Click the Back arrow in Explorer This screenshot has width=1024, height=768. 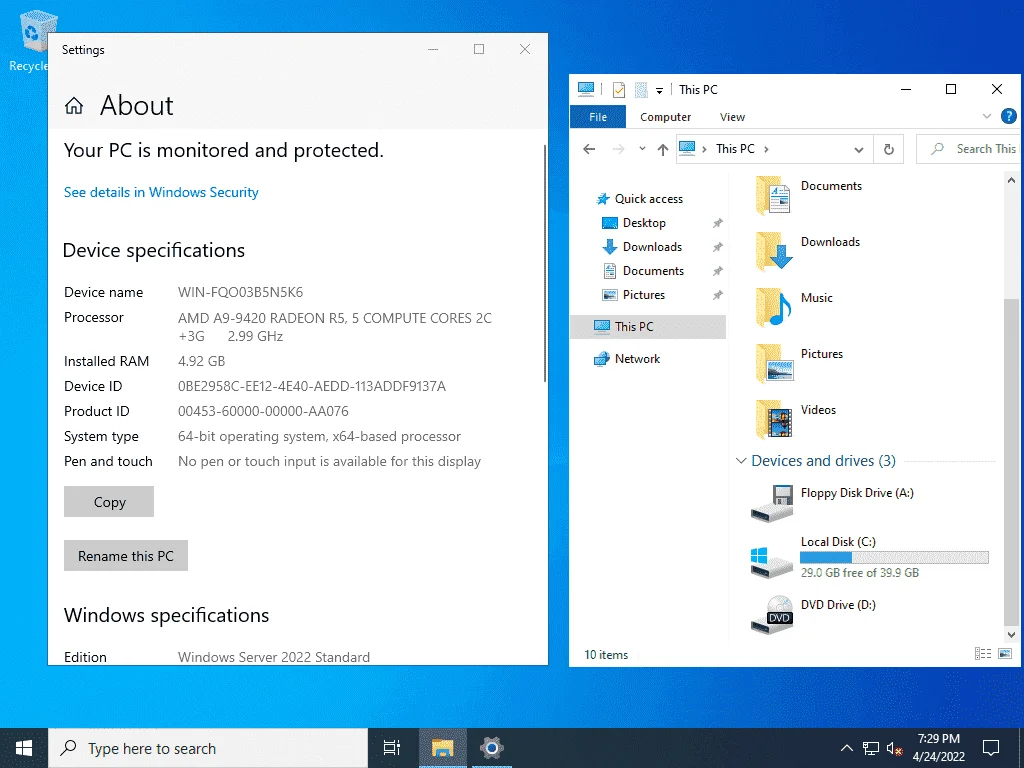(x=589, y=149)
